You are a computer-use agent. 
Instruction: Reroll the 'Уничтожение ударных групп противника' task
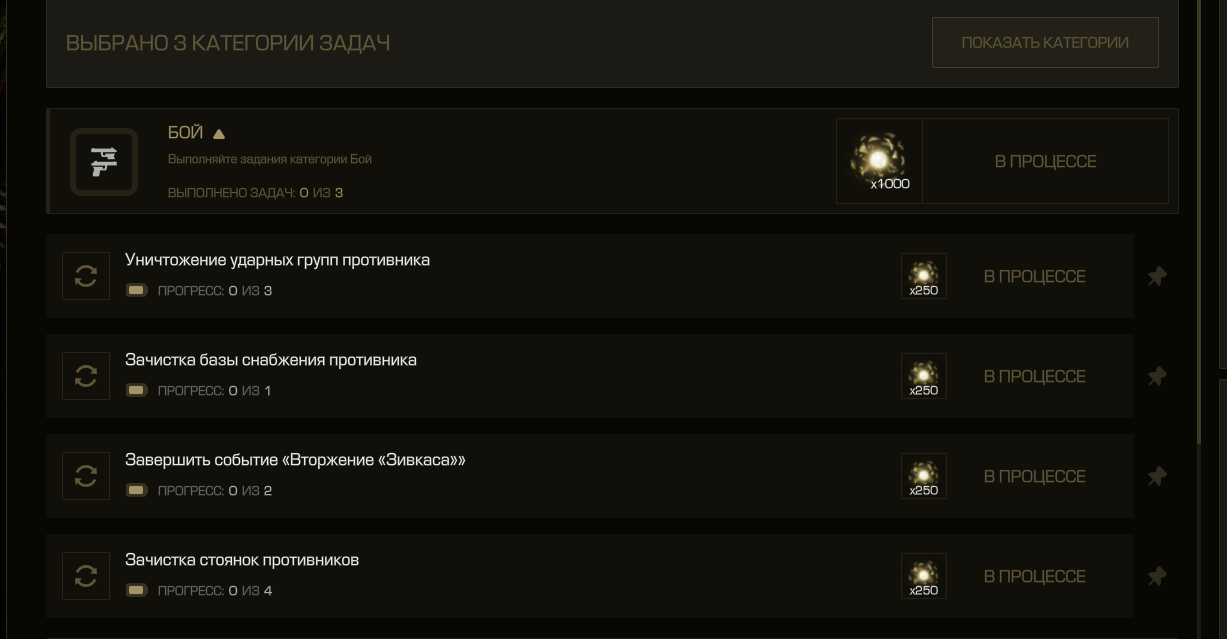click(x=86, y=276)
